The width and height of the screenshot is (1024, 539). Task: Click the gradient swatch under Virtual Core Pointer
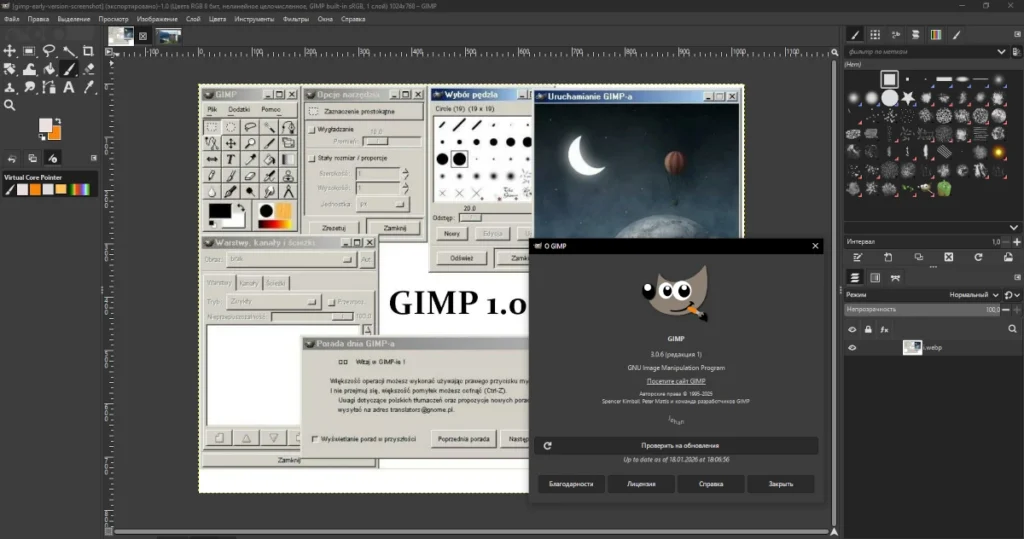coord(80,189)
